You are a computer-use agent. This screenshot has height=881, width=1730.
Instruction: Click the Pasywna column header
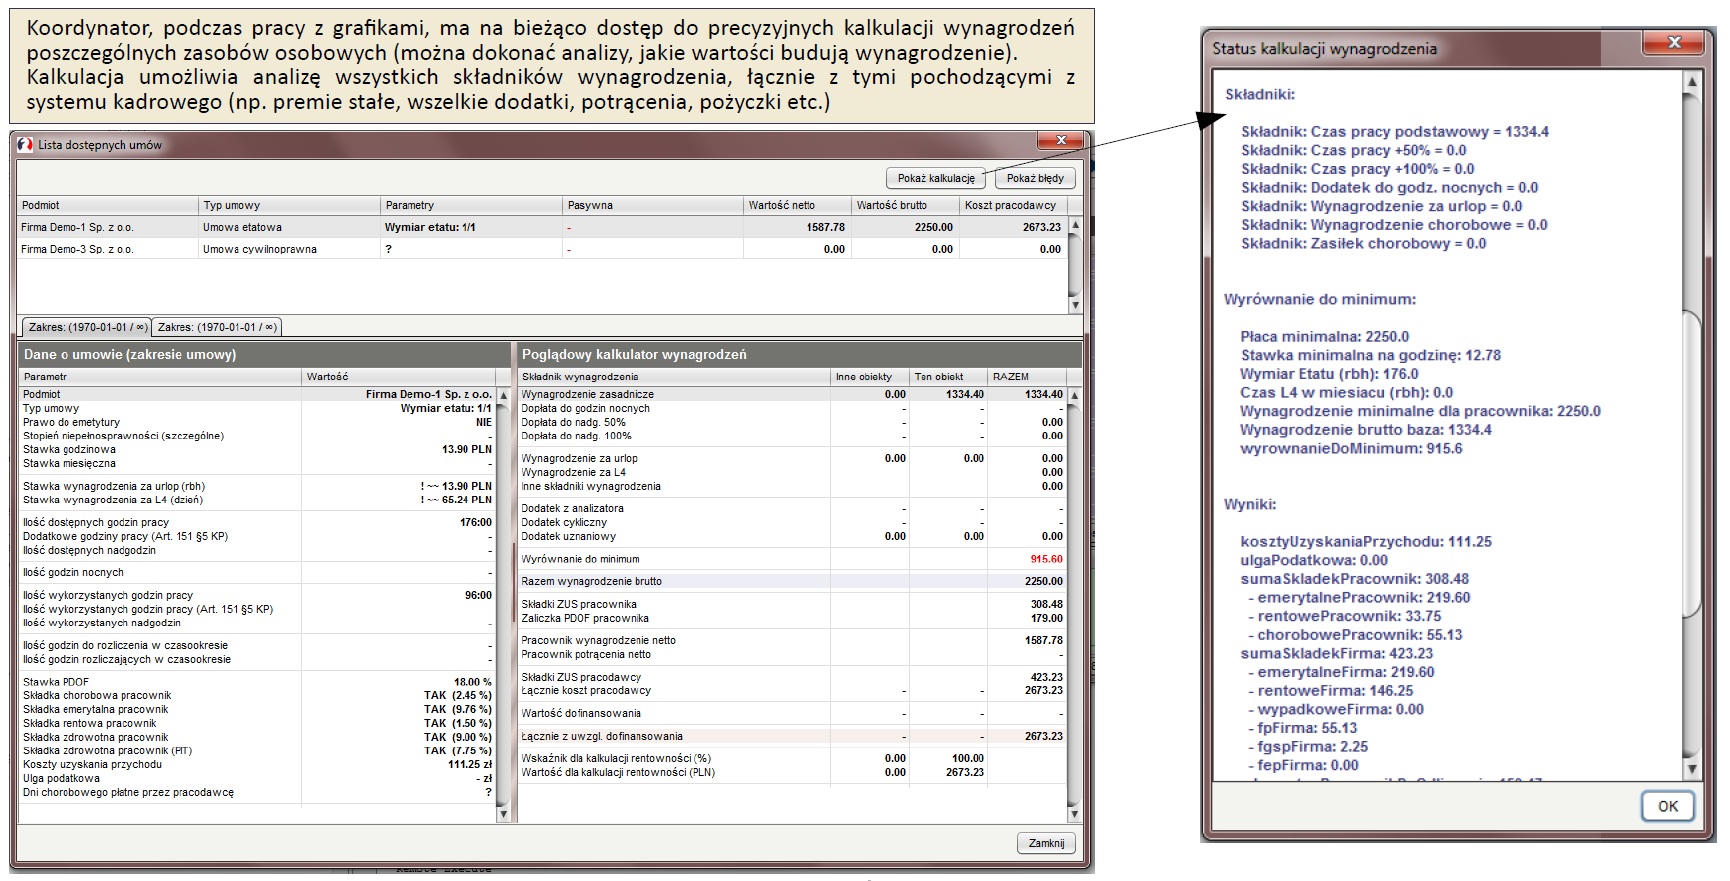[x=653, y=205]
